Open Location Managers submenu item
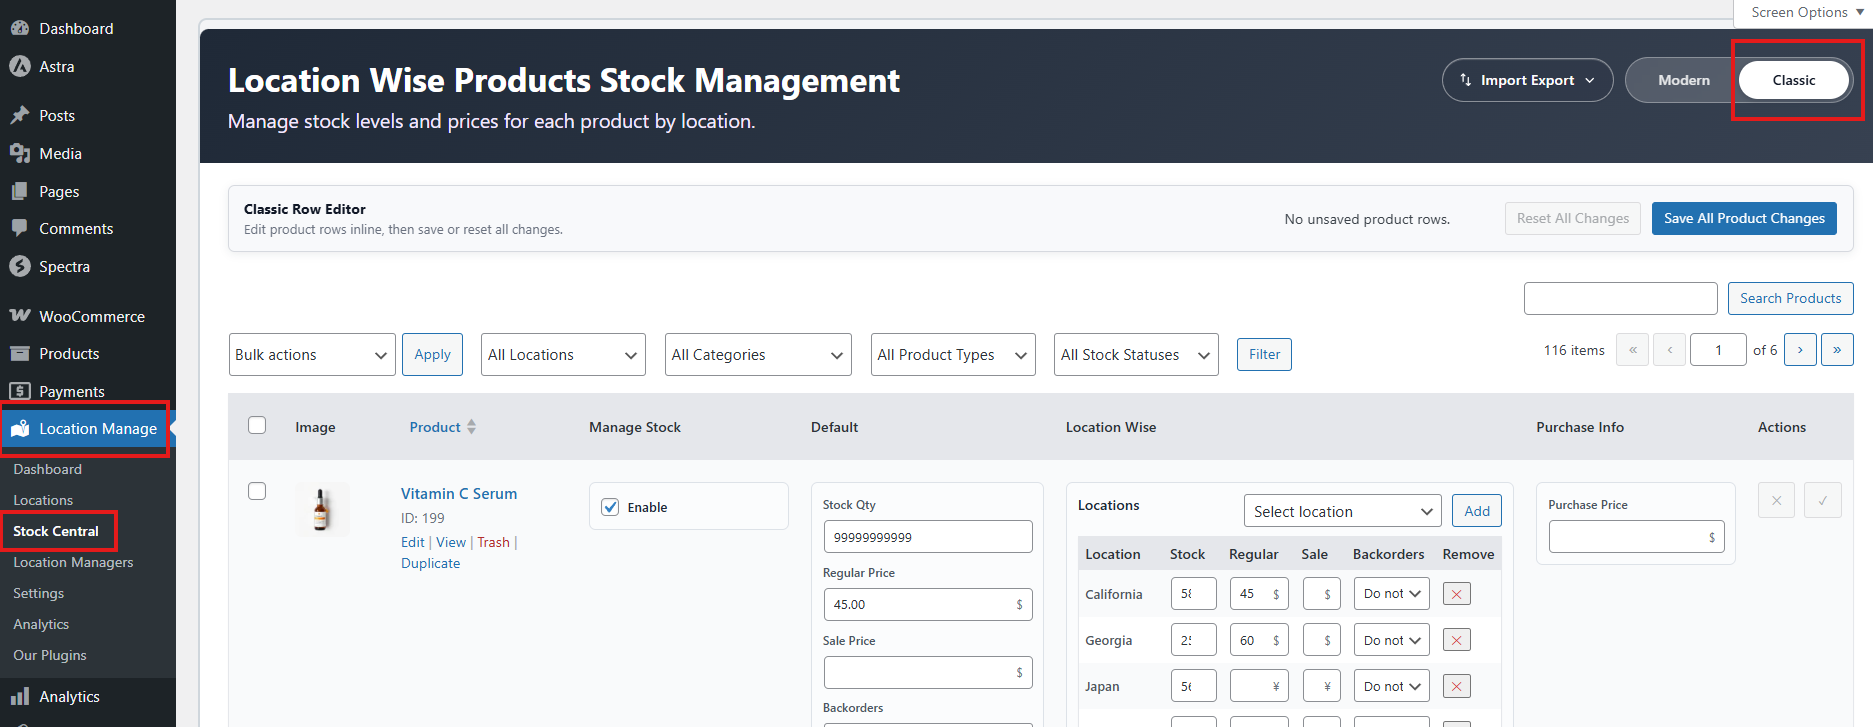This screenshot has height=727, width=1873. (x=73, y=562)
